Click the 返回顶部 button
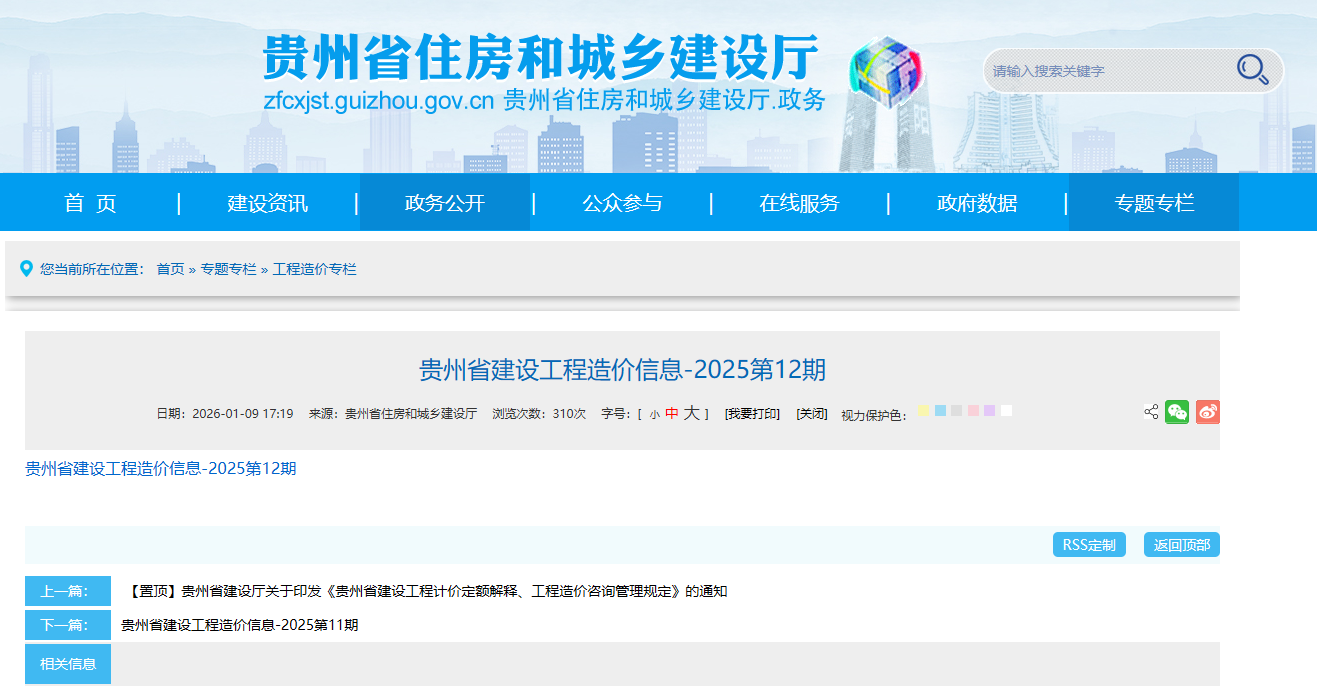 pyautogui.click(x=1181, y=545)
